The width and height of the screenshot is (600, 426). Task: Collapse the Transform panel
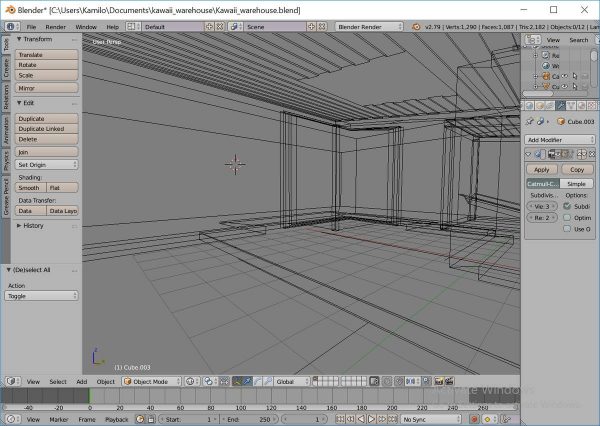click(20, 39)
